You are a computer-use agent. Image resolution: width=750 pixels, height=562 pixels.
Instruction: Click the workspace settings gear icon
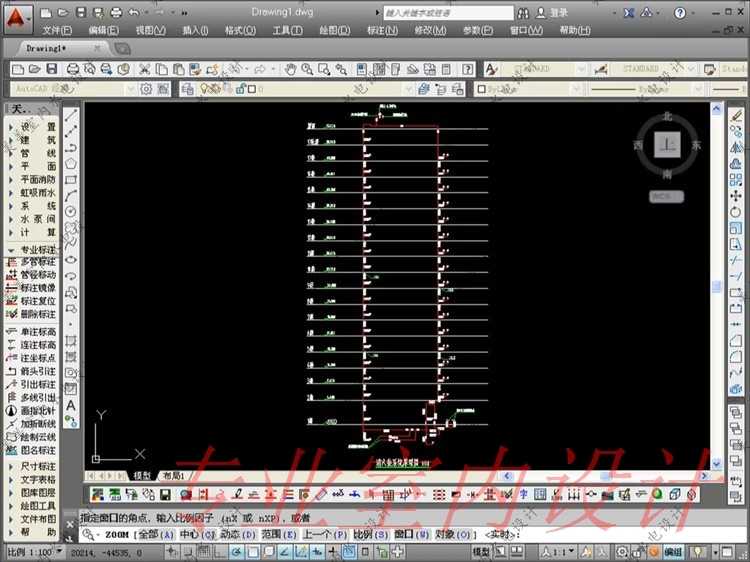tap(146, 89)
